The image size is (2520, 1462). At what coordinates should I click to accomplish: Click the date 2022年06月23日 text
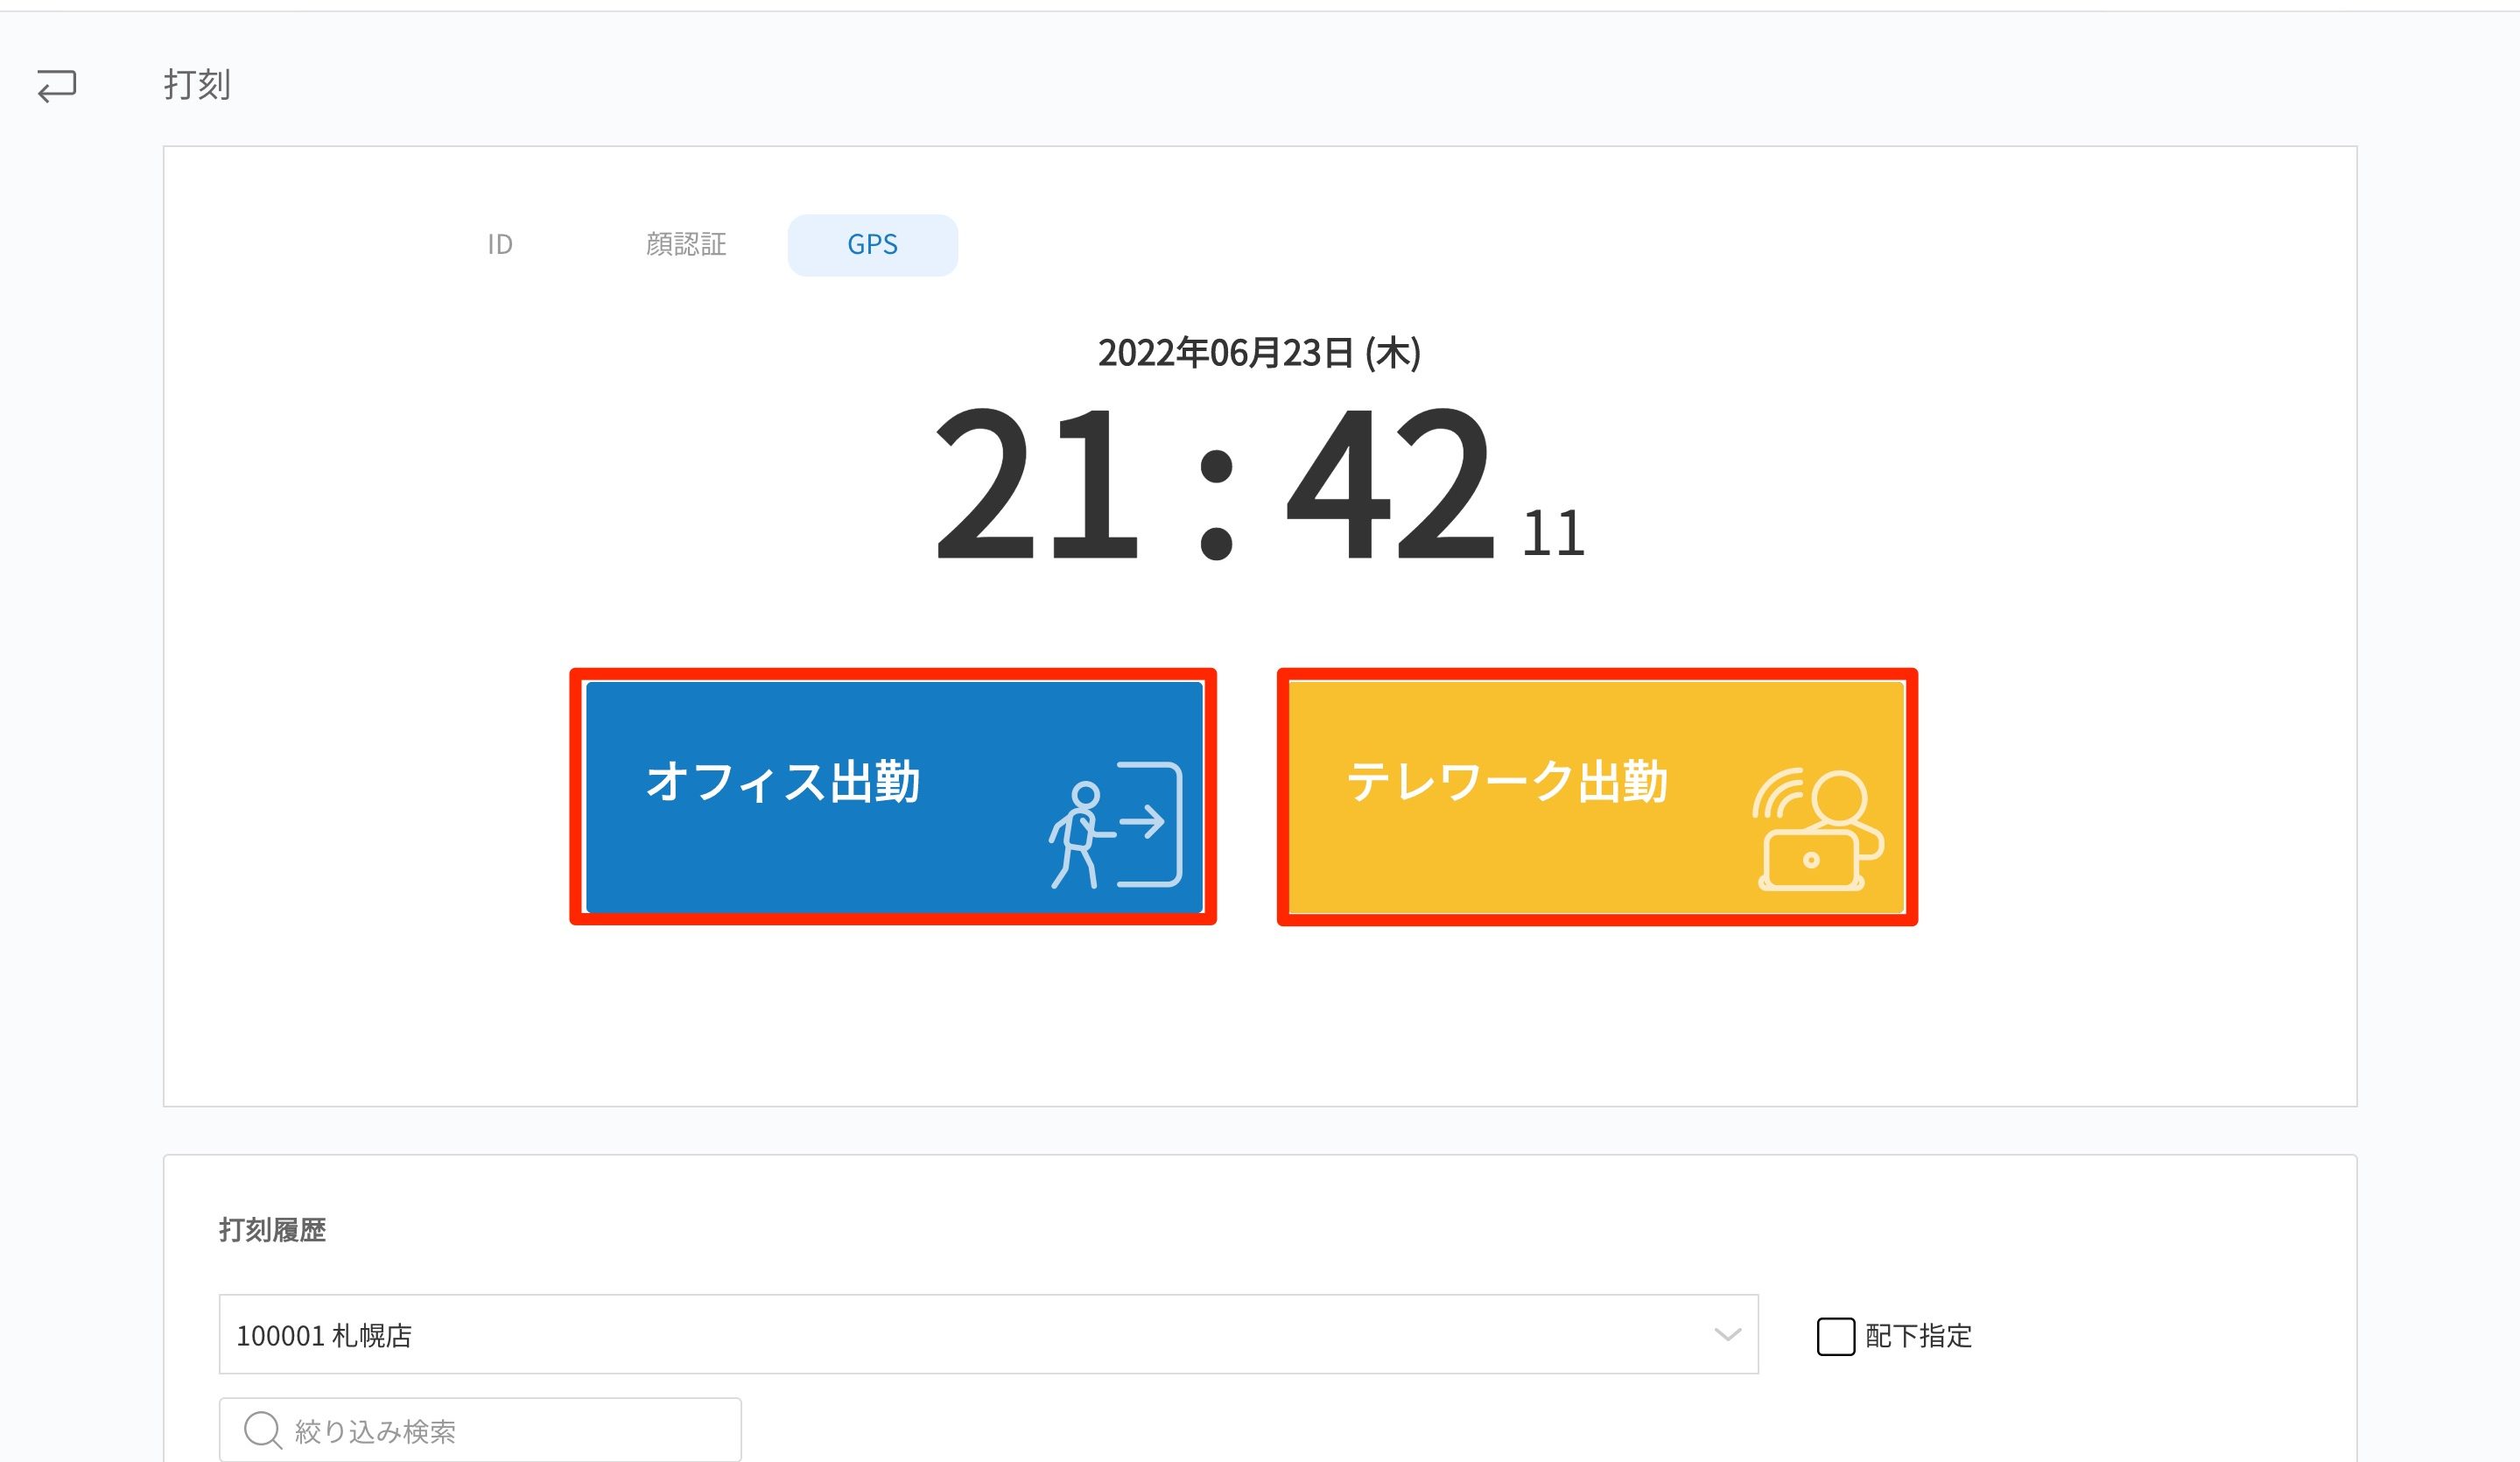[1258, 353]
